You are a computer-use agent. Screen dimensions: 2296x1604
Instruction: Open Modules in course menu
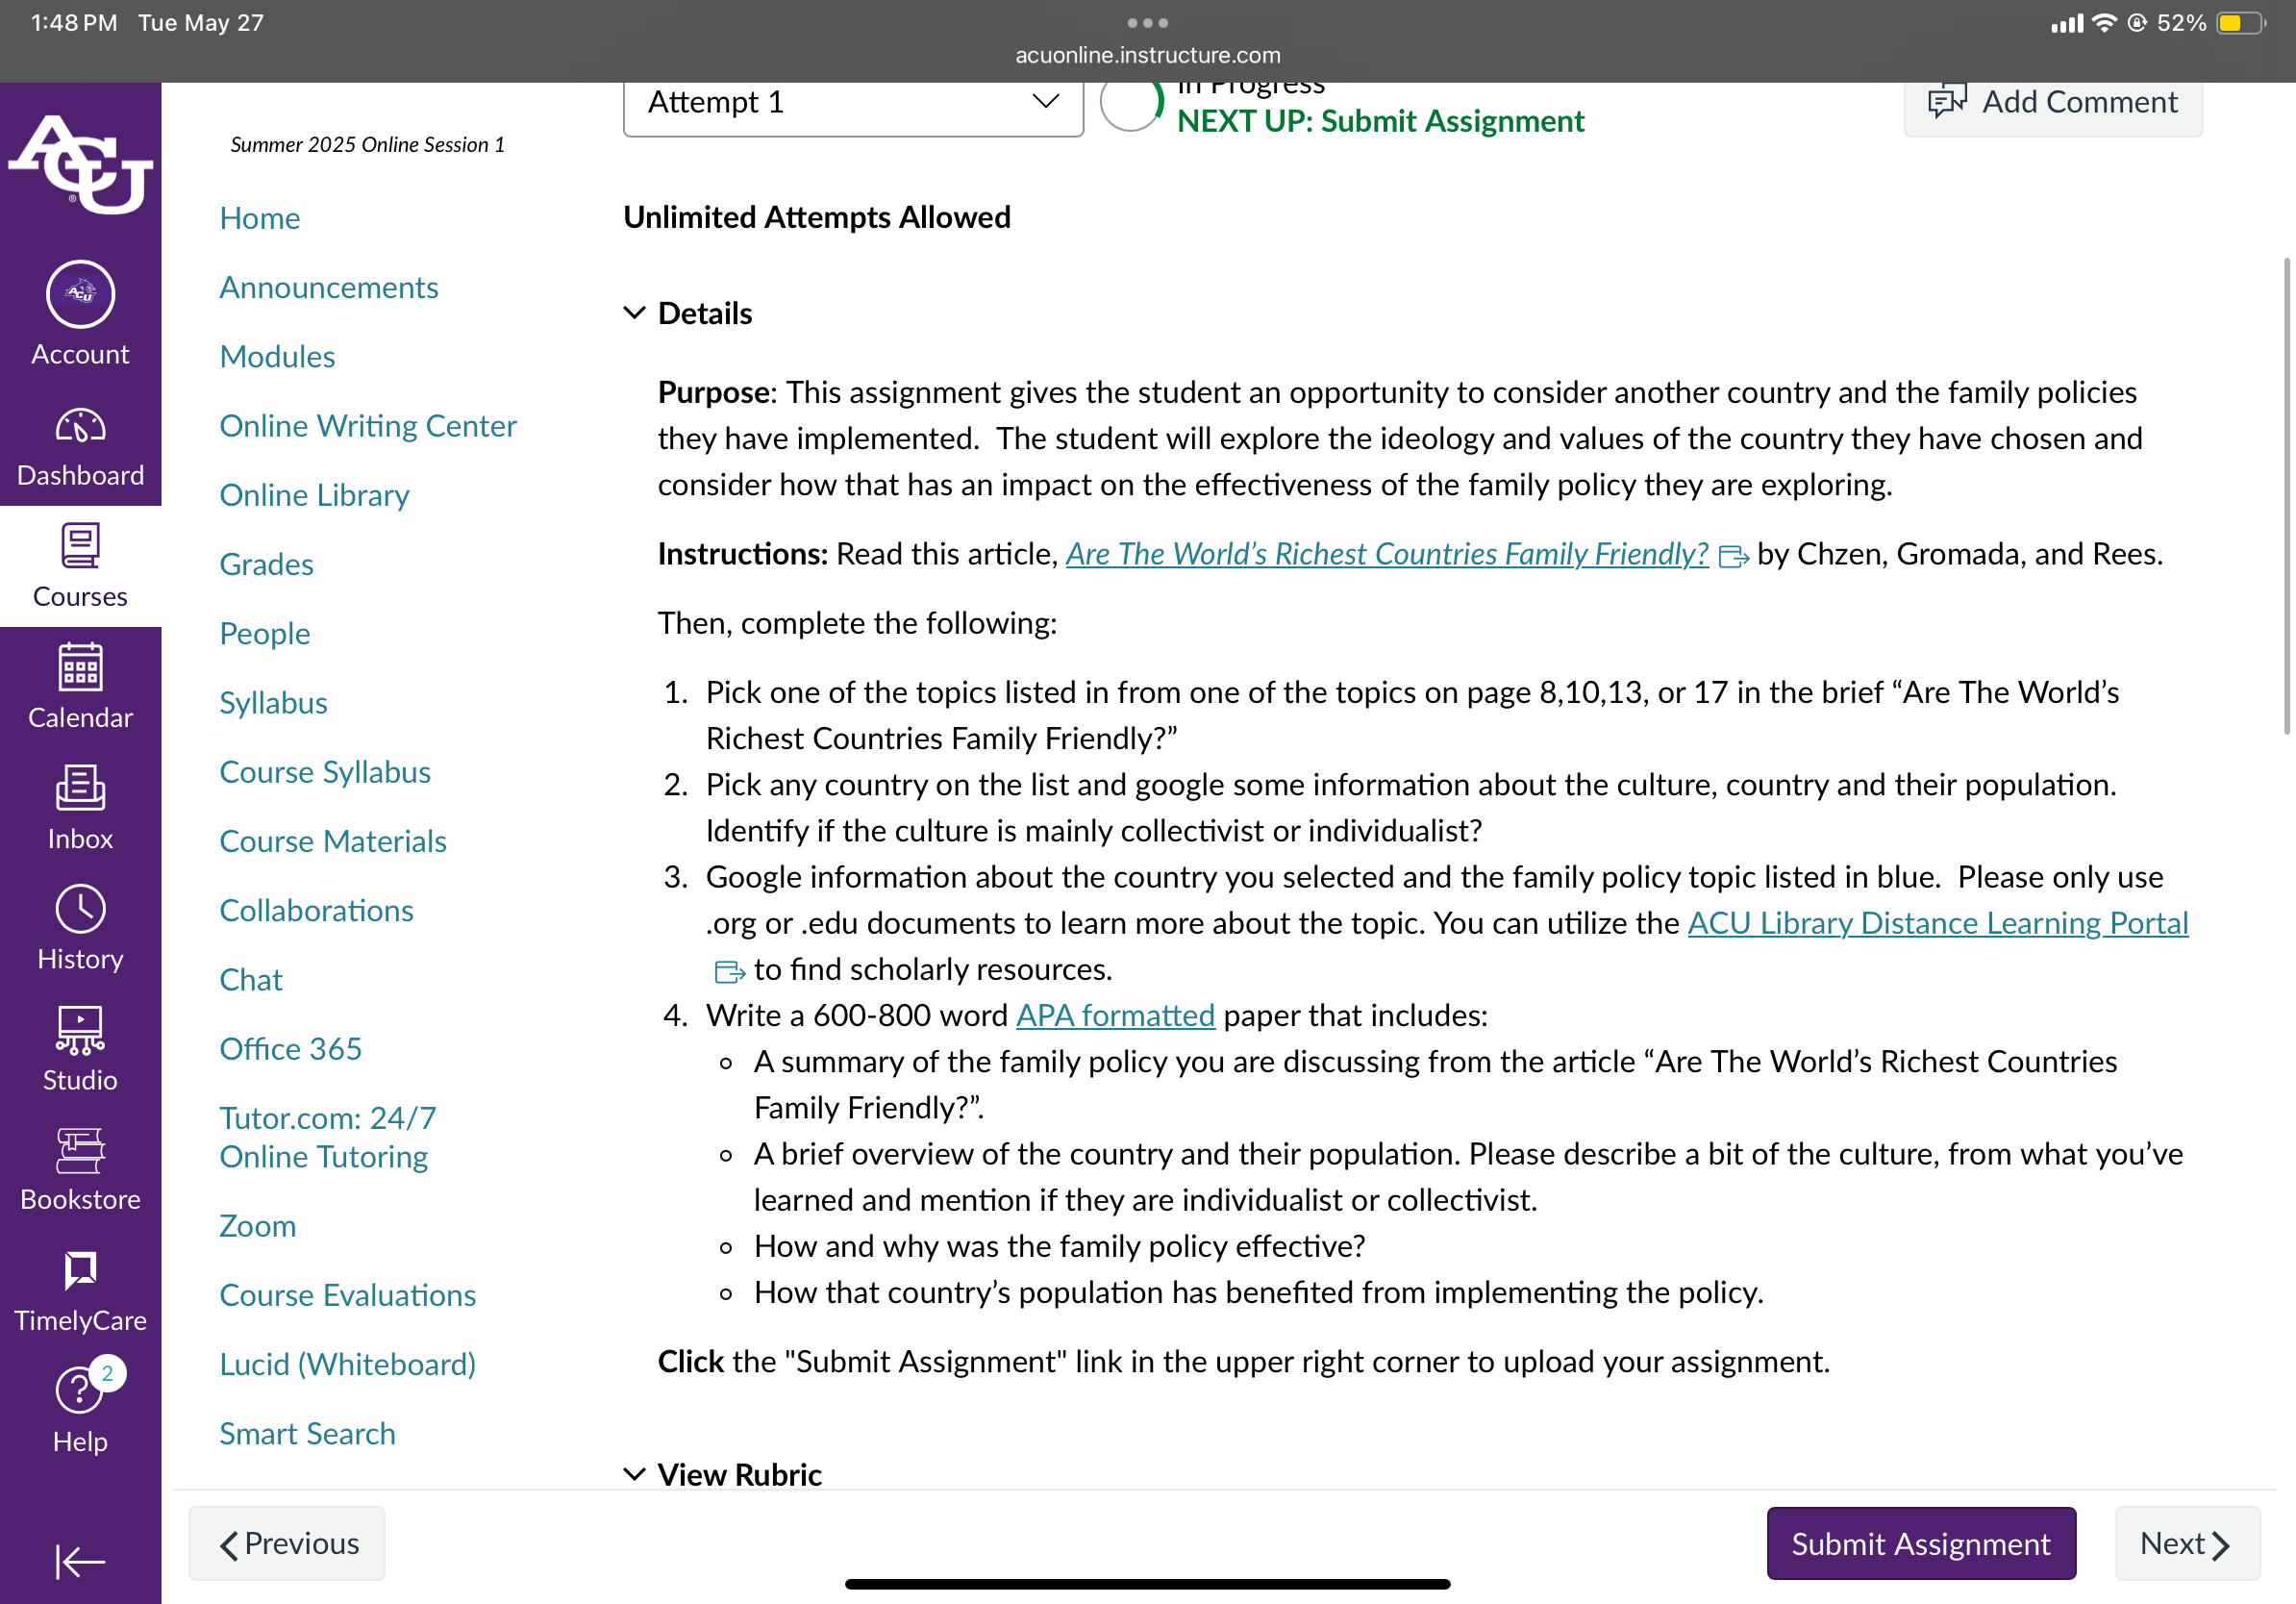click(x=277, y=357)
